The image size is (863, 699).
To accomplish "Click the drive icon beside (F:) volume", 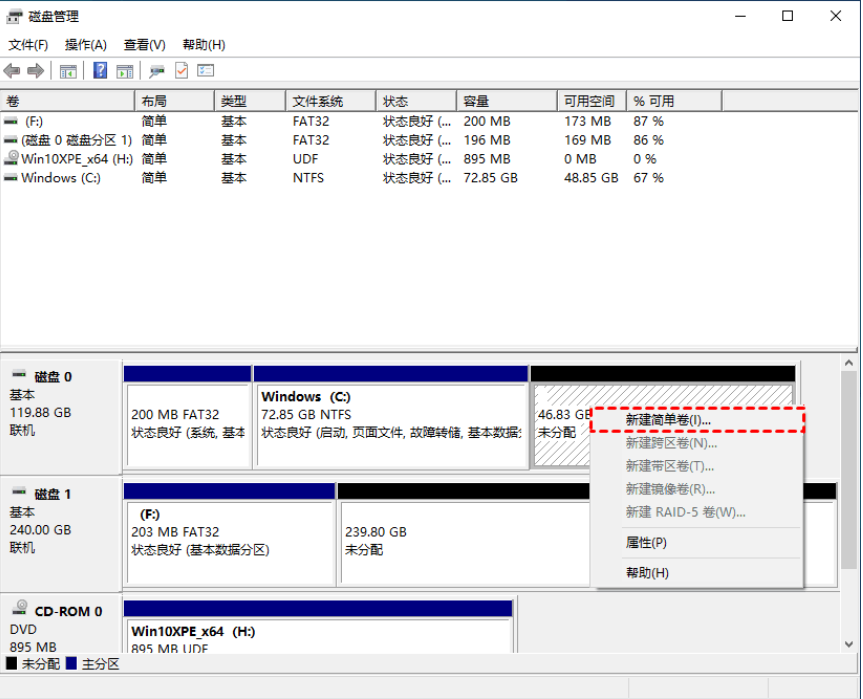I will (10, 121).
